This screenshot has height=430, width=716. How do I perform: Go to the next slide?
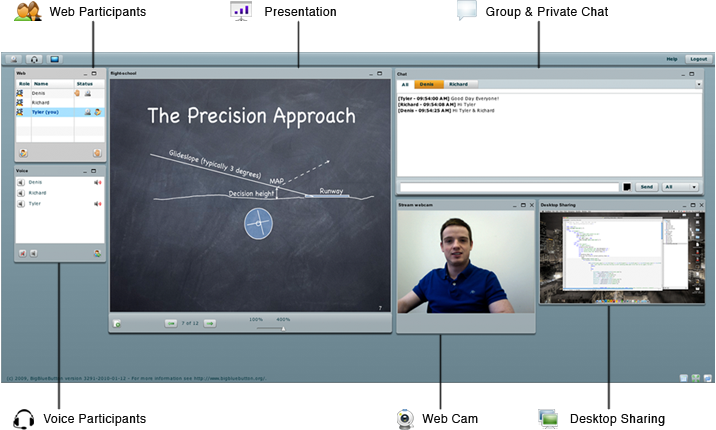click(210, 323)
